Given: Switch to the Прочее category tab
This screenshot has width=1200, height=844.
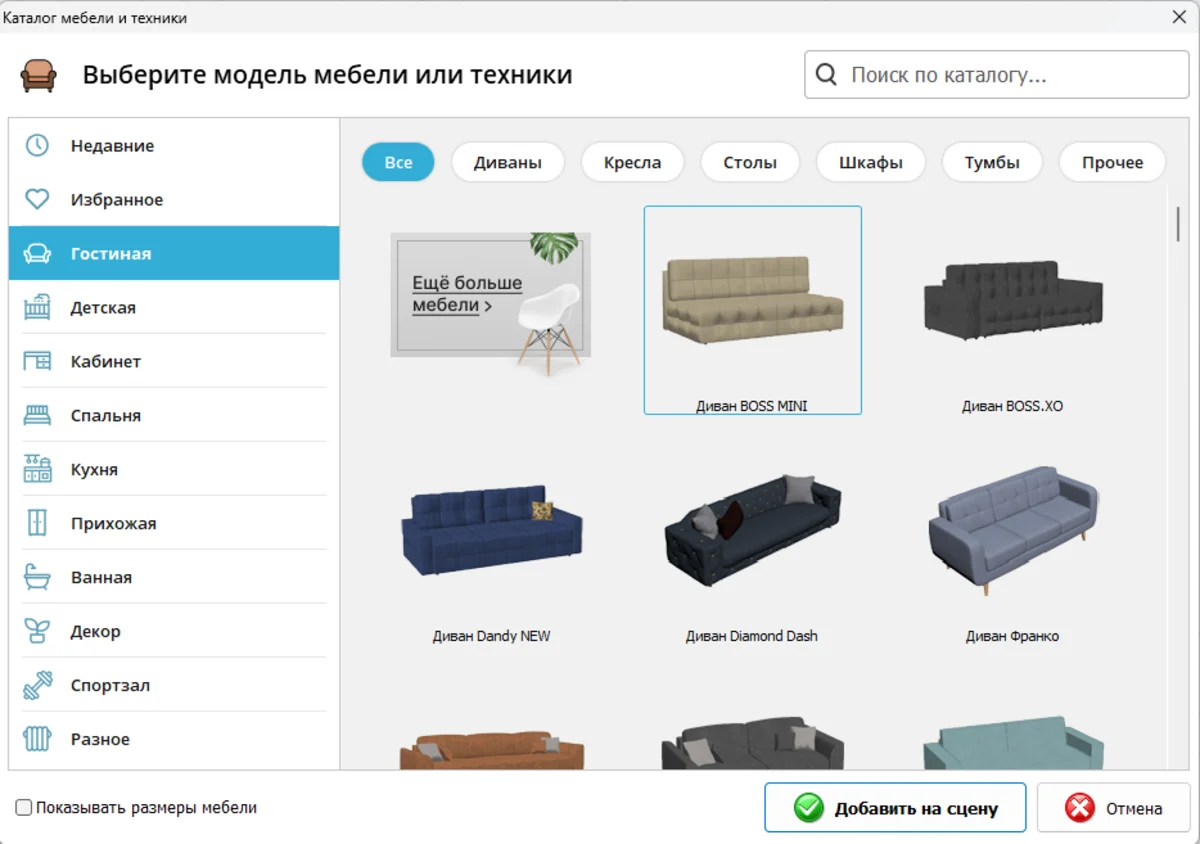Looking at the screenshot, I should pyautogui.click(x=1111, y=162).
